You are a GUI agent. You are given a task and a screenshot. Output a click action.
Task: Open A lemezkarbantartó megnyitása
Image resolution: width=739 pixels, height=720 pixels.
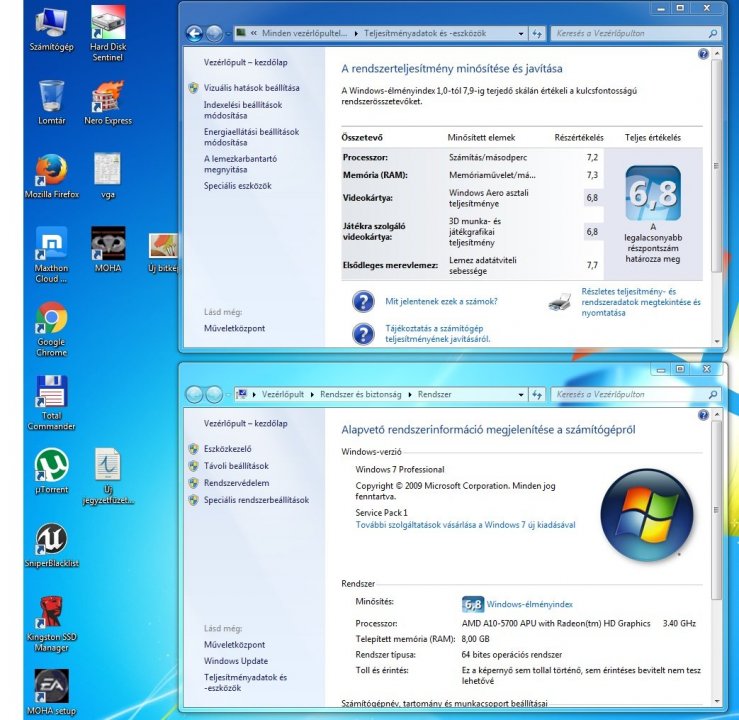coord(240,164)
